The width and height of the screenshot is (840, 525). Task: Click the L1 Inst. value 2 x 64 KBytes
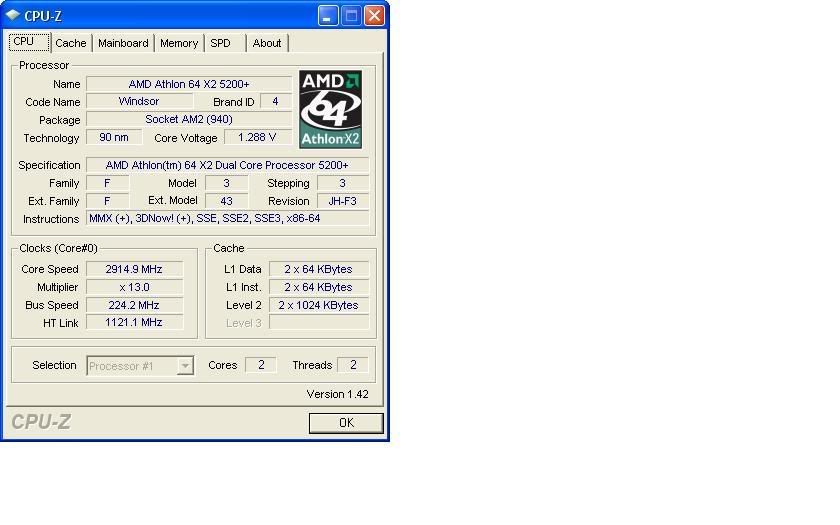coord(319,287)
